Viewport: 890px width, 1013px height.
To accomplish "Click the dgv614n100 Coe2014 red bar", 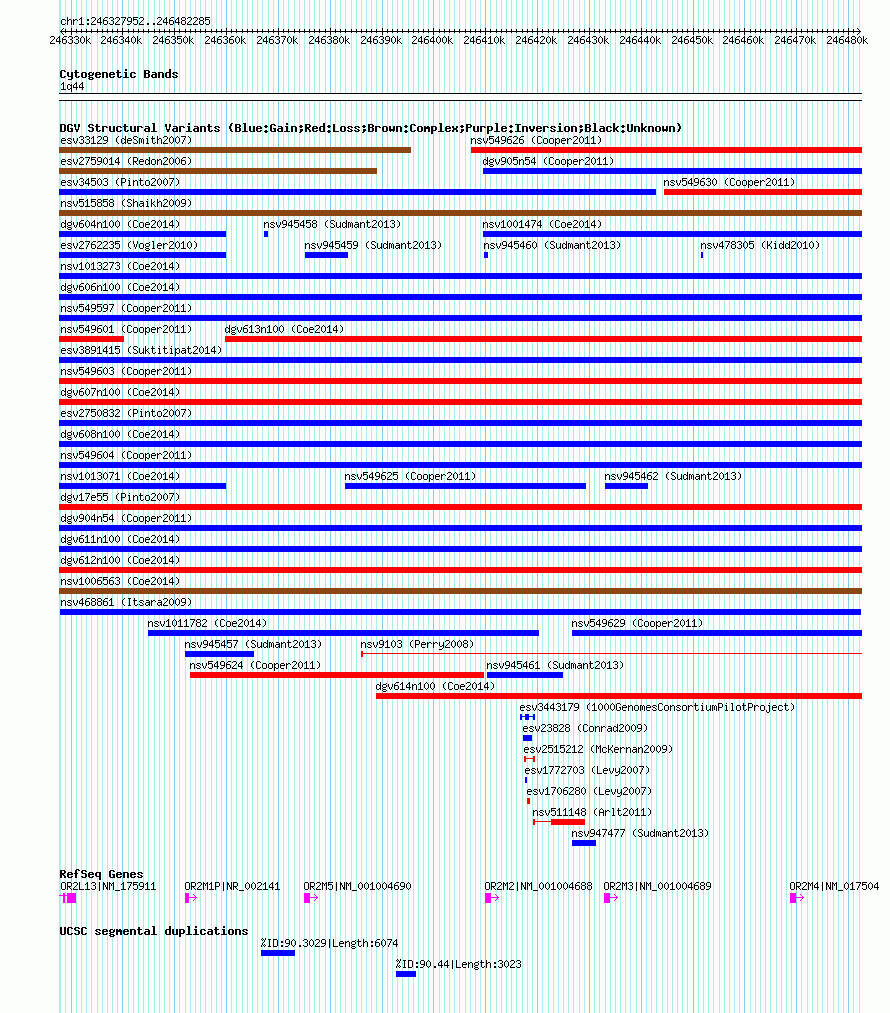I will (619, 696).
